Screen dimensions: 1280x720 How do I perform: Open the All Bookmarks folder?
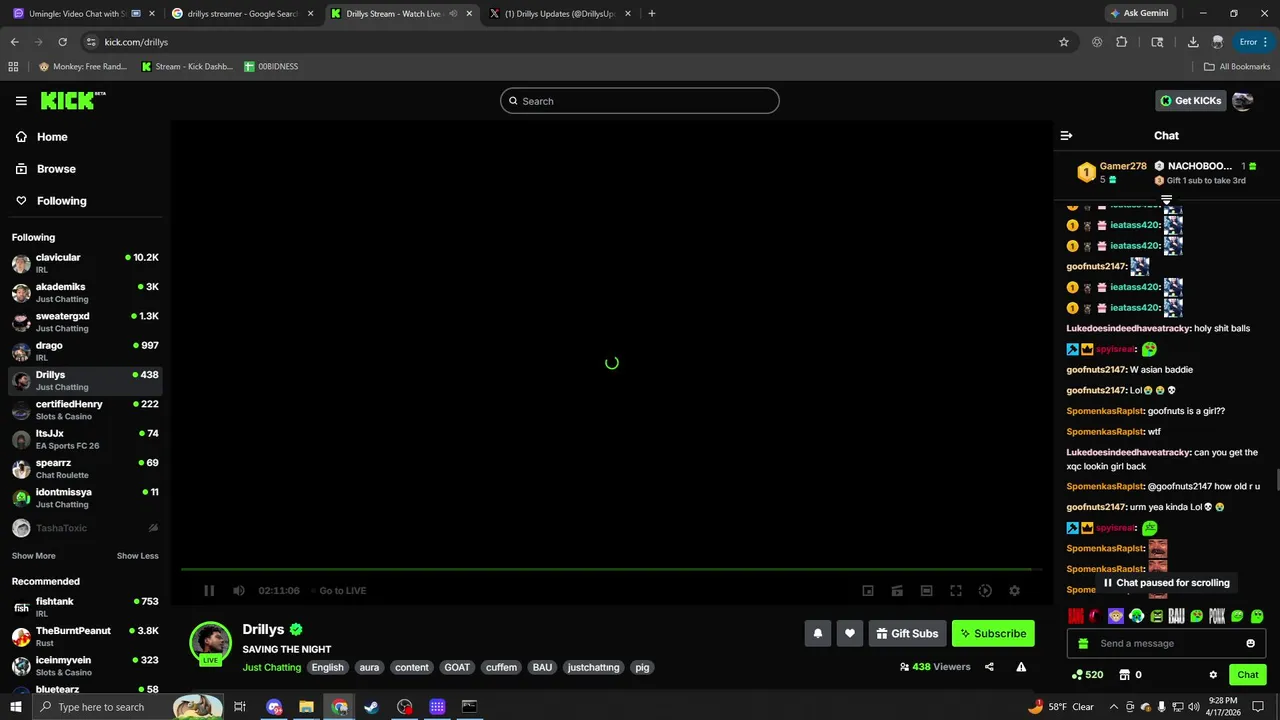(x=1237, y=67)
